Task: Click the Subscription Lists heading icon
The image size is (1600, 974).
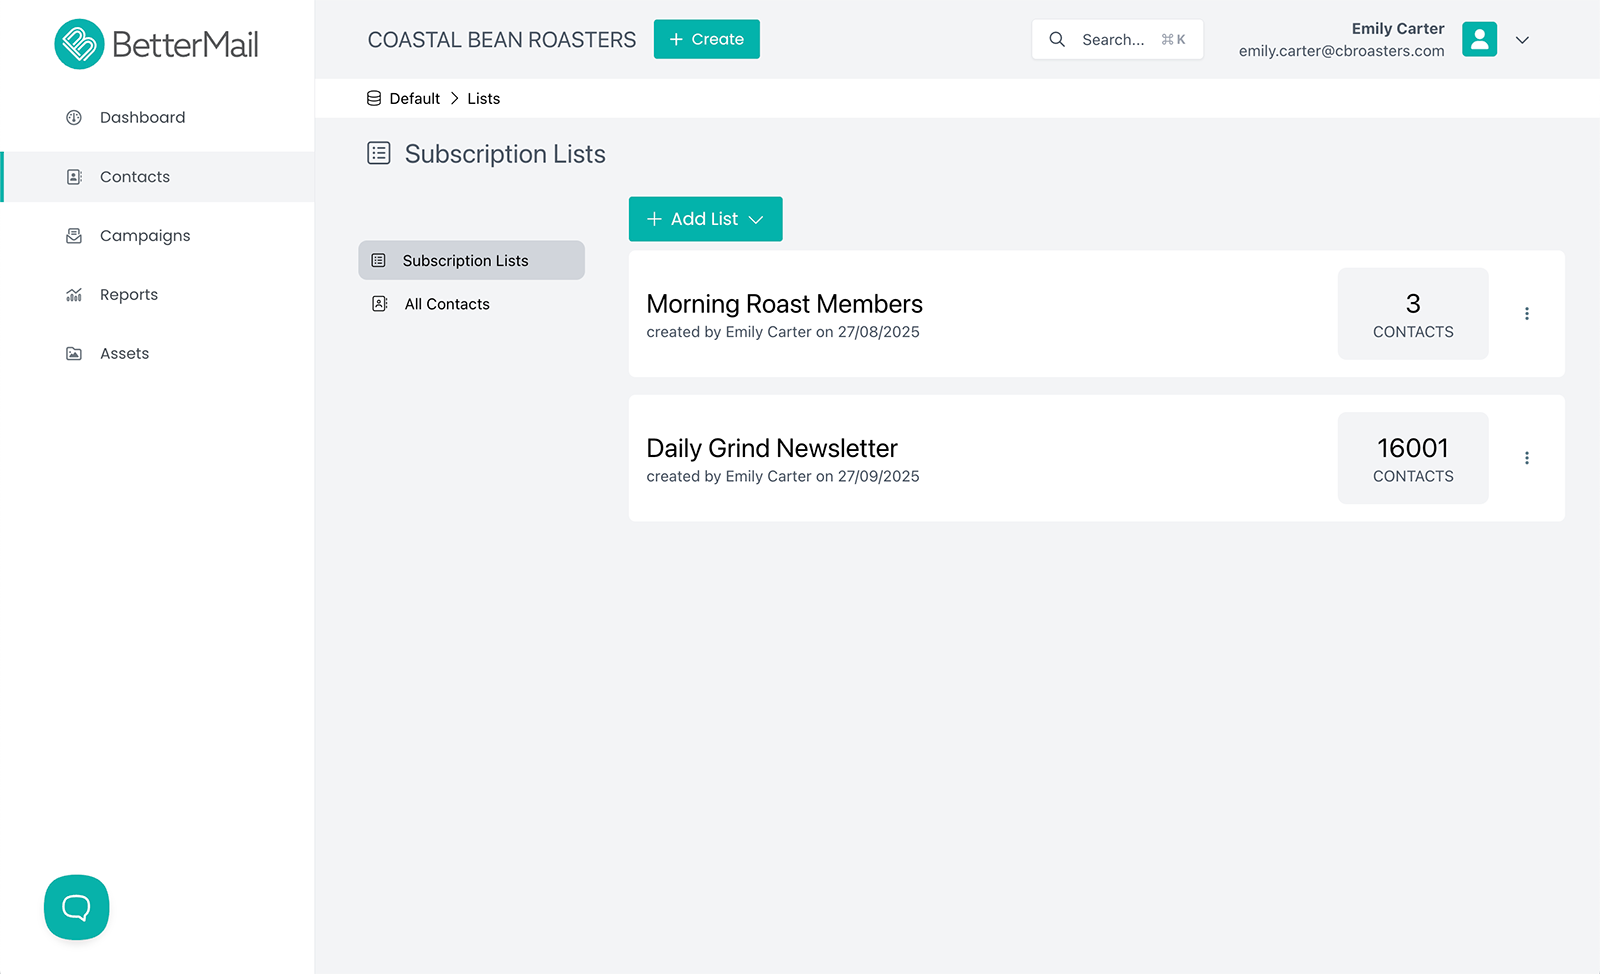Action: click(x=379, y=153)
